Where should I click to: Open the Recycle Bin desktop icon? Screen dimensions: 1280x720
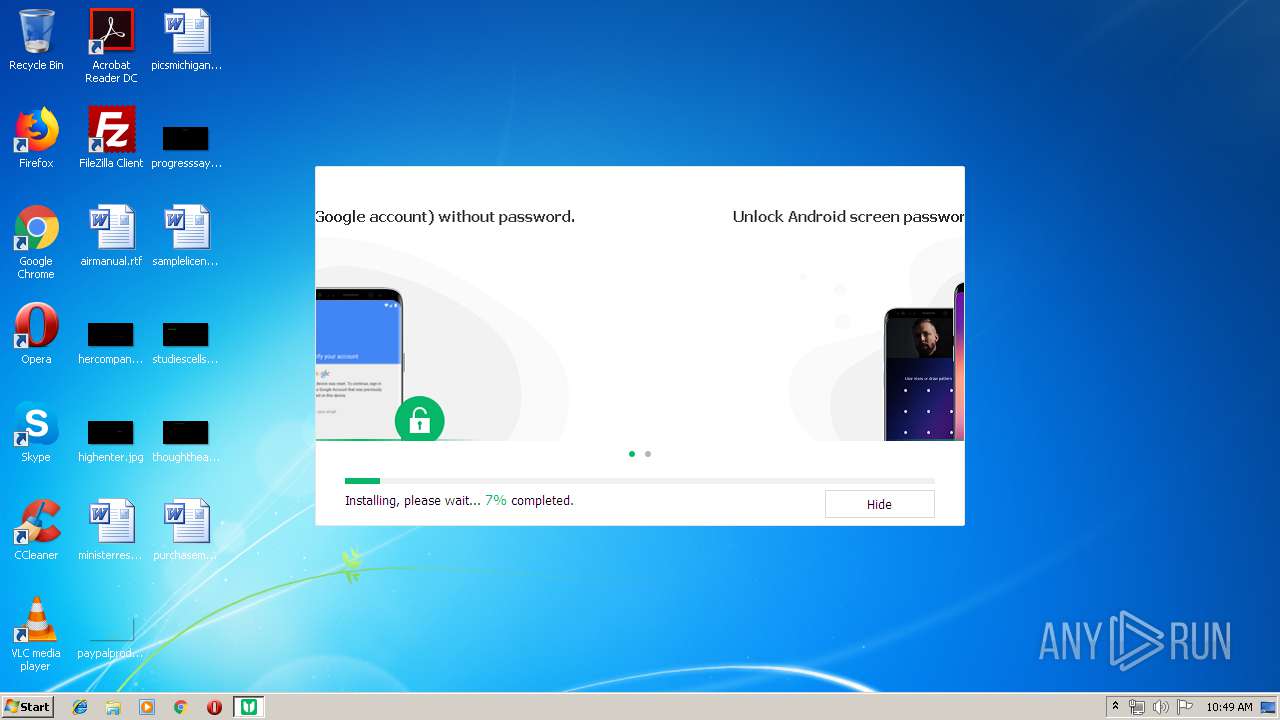point(36,40)
